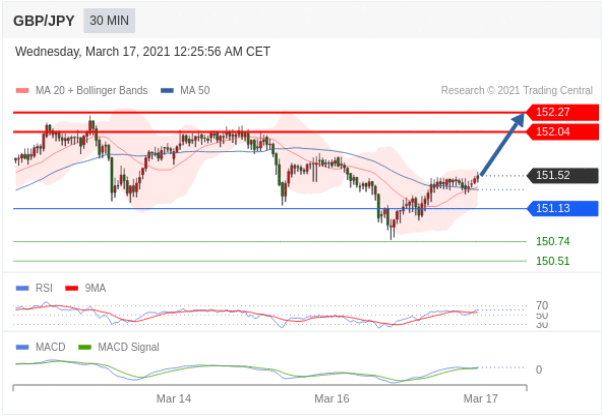Image resolution: width=602 pixels, height=416 pixels.
Task: Click the black 151.52 current price tag
Action: pyautogui.click(x=562, y=175)
